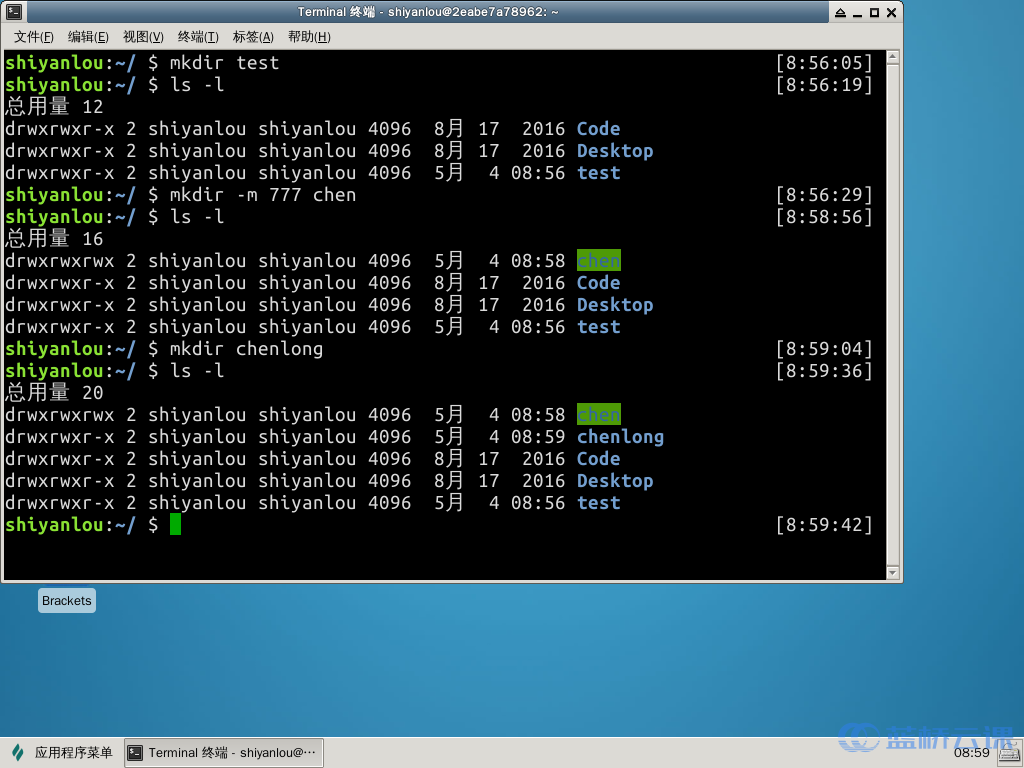Click the keyboard icon in the system tray

click(1006, 752)
